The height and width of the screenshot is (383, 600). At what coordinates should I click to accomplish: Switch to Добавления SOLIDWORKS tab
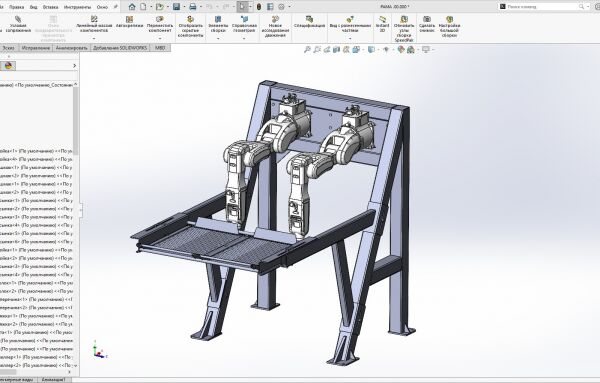point(120,48)
